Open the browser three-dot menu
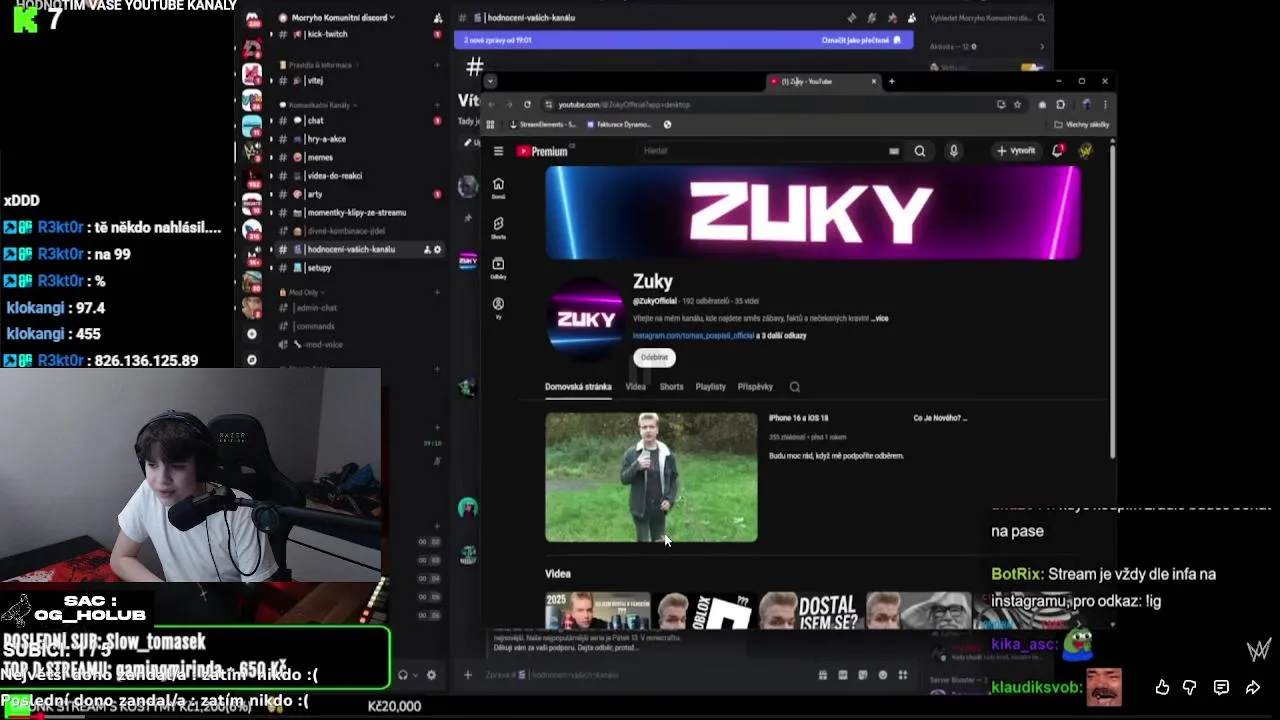The width and height of the screenshot is (1280, 720). 1105,104
